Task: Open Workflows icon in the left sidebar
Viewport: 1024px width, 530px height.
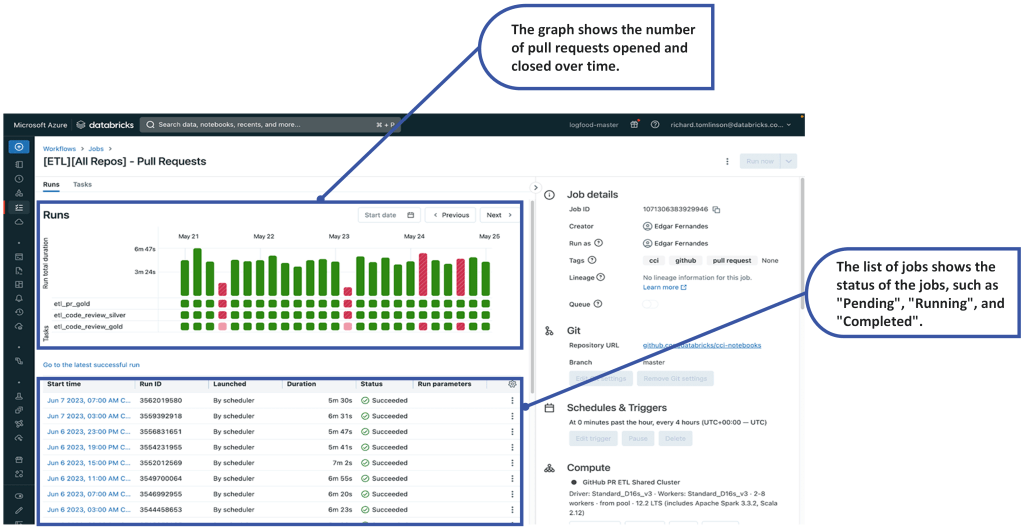Action: point(19,207)
